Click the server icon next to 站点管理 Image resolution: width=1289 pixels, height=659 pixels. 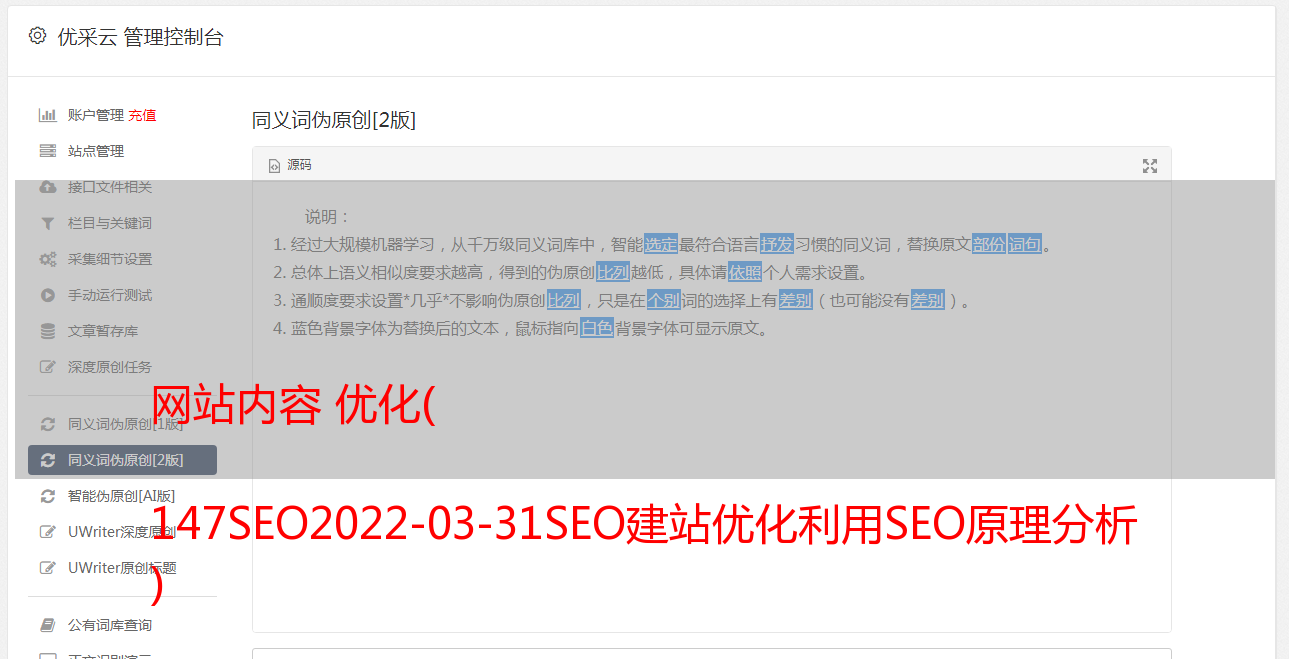pyautogui.click(x=47, y=151)
